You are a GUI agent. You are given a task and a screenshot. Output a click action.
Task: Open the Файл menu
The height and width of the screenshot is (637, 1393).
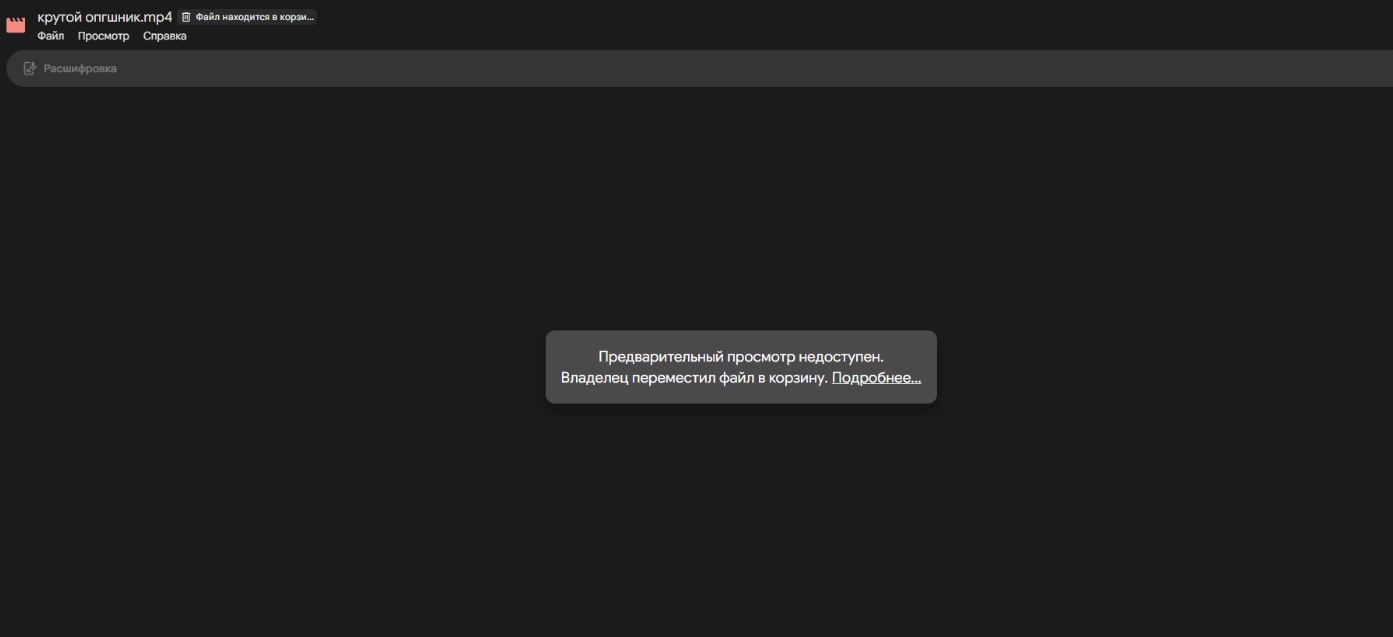pyautogui.click(x=51, y=36)
